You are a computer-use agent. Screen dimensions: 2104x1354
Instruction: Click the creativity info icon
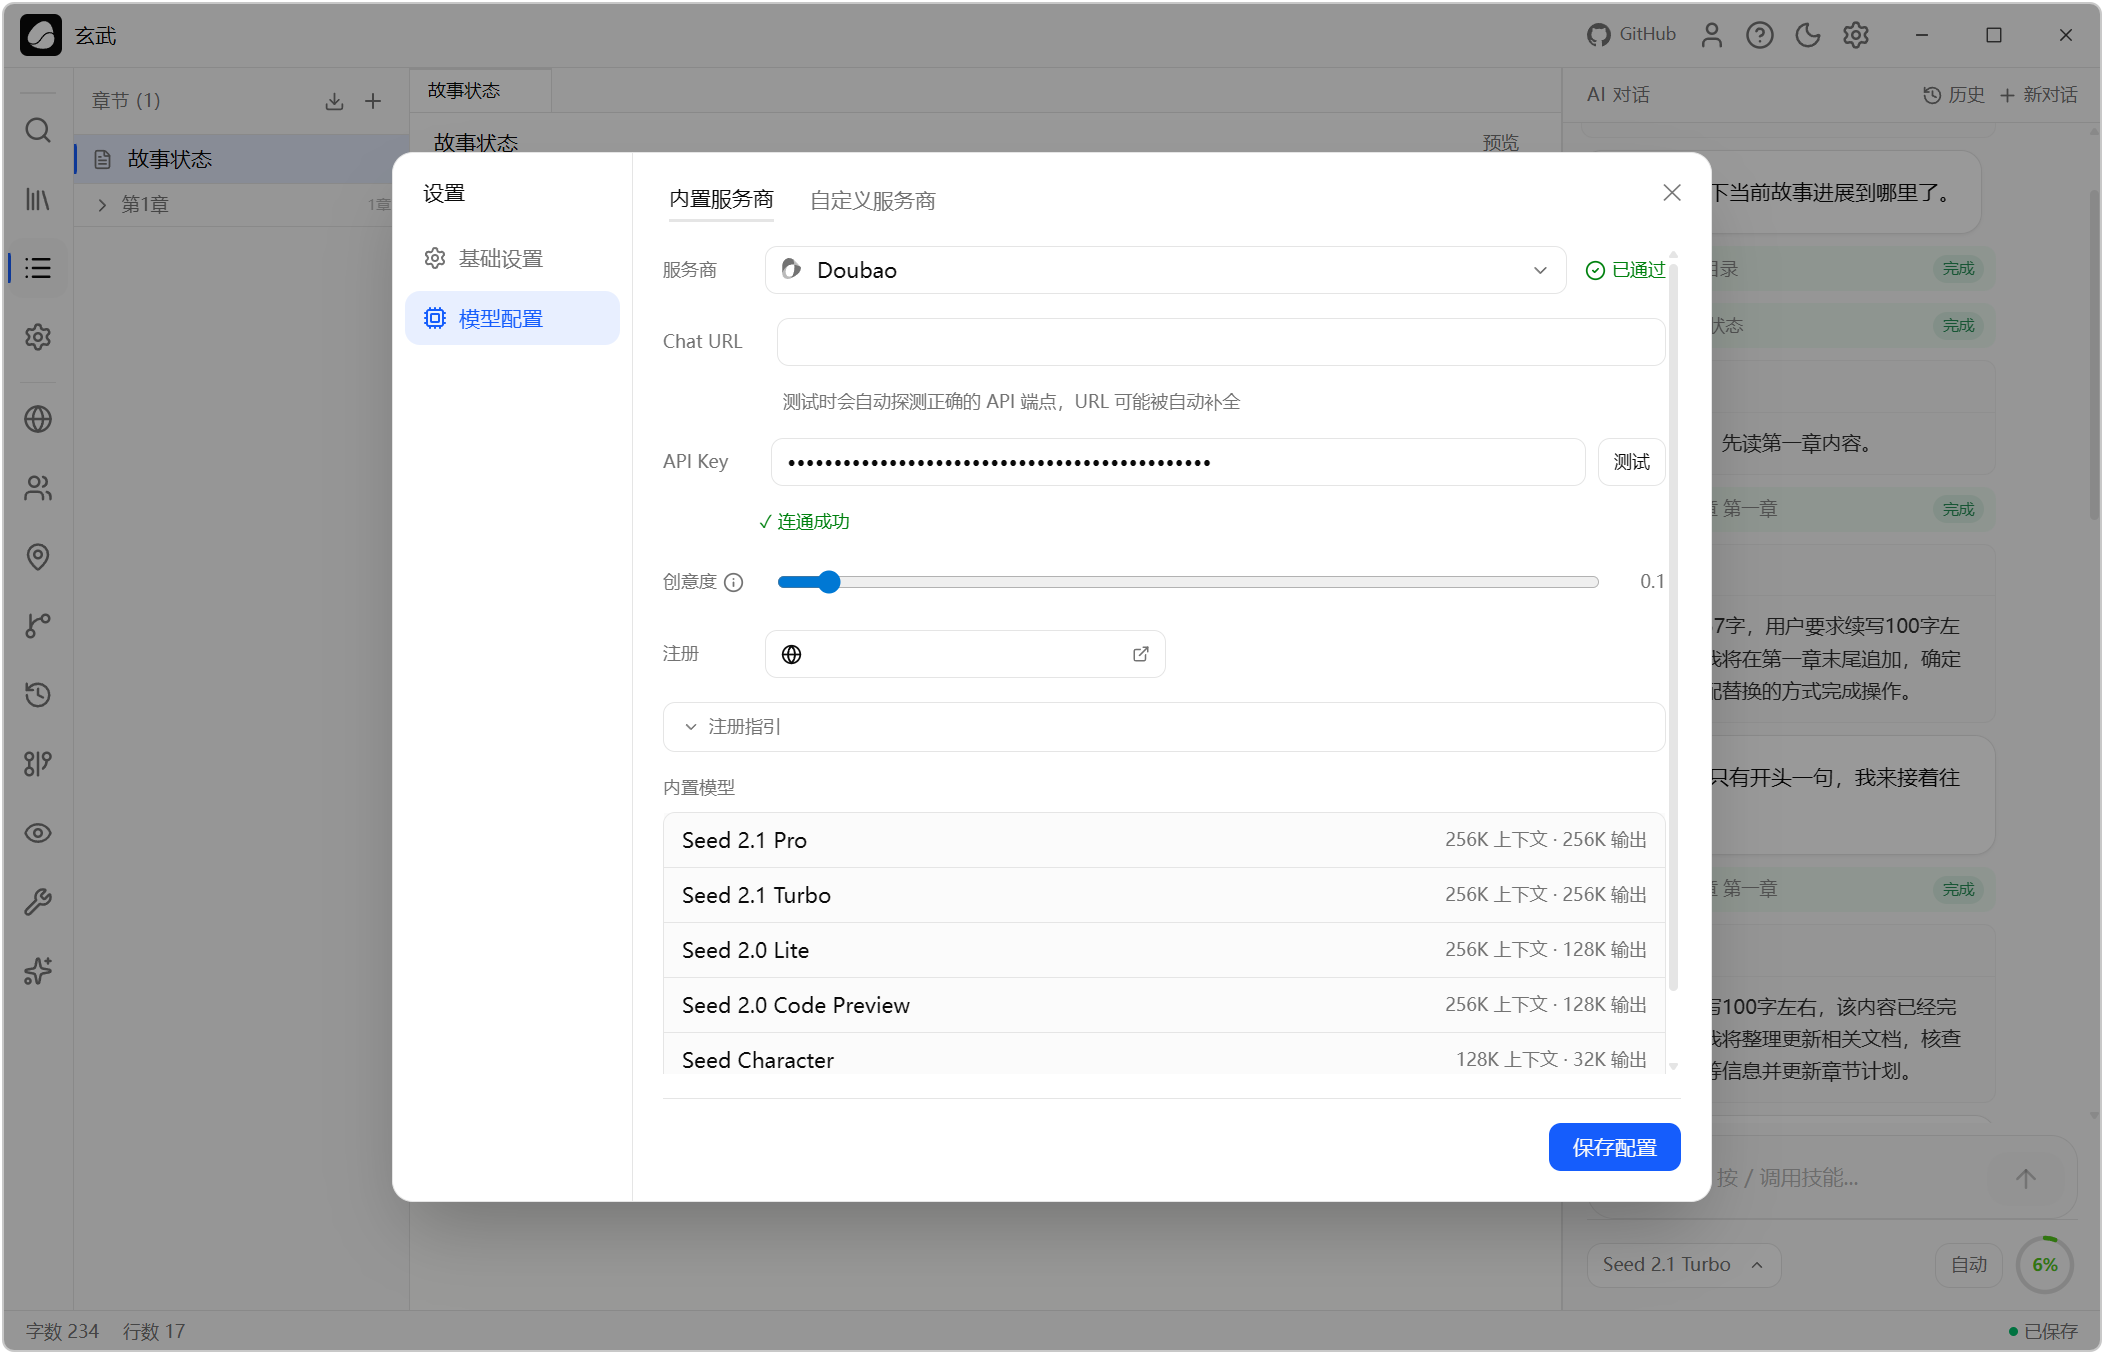(x=734, y=582)
